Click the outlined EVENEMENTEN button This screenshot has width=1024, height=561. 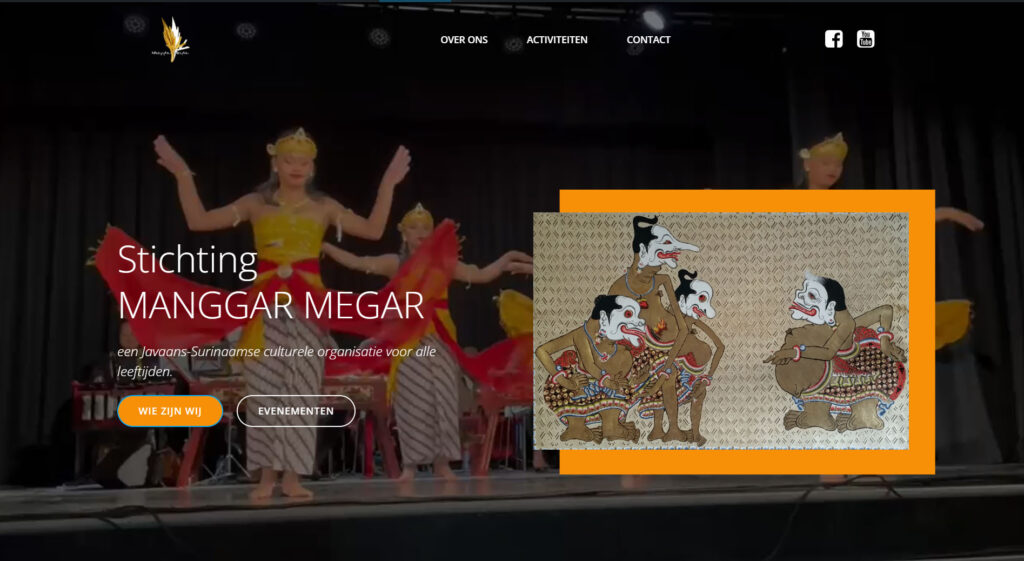click(295, 411)
